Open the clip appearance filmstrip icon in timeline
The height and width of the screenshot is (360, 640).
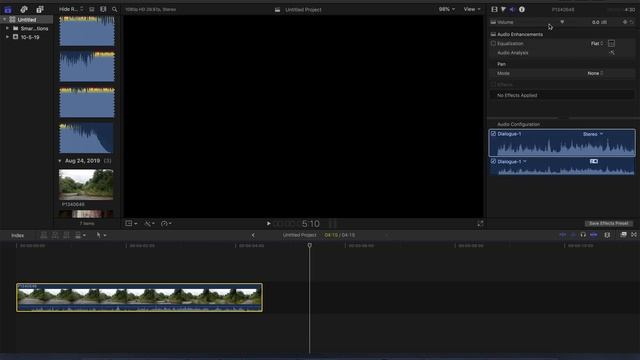click(x=607, y=235)
